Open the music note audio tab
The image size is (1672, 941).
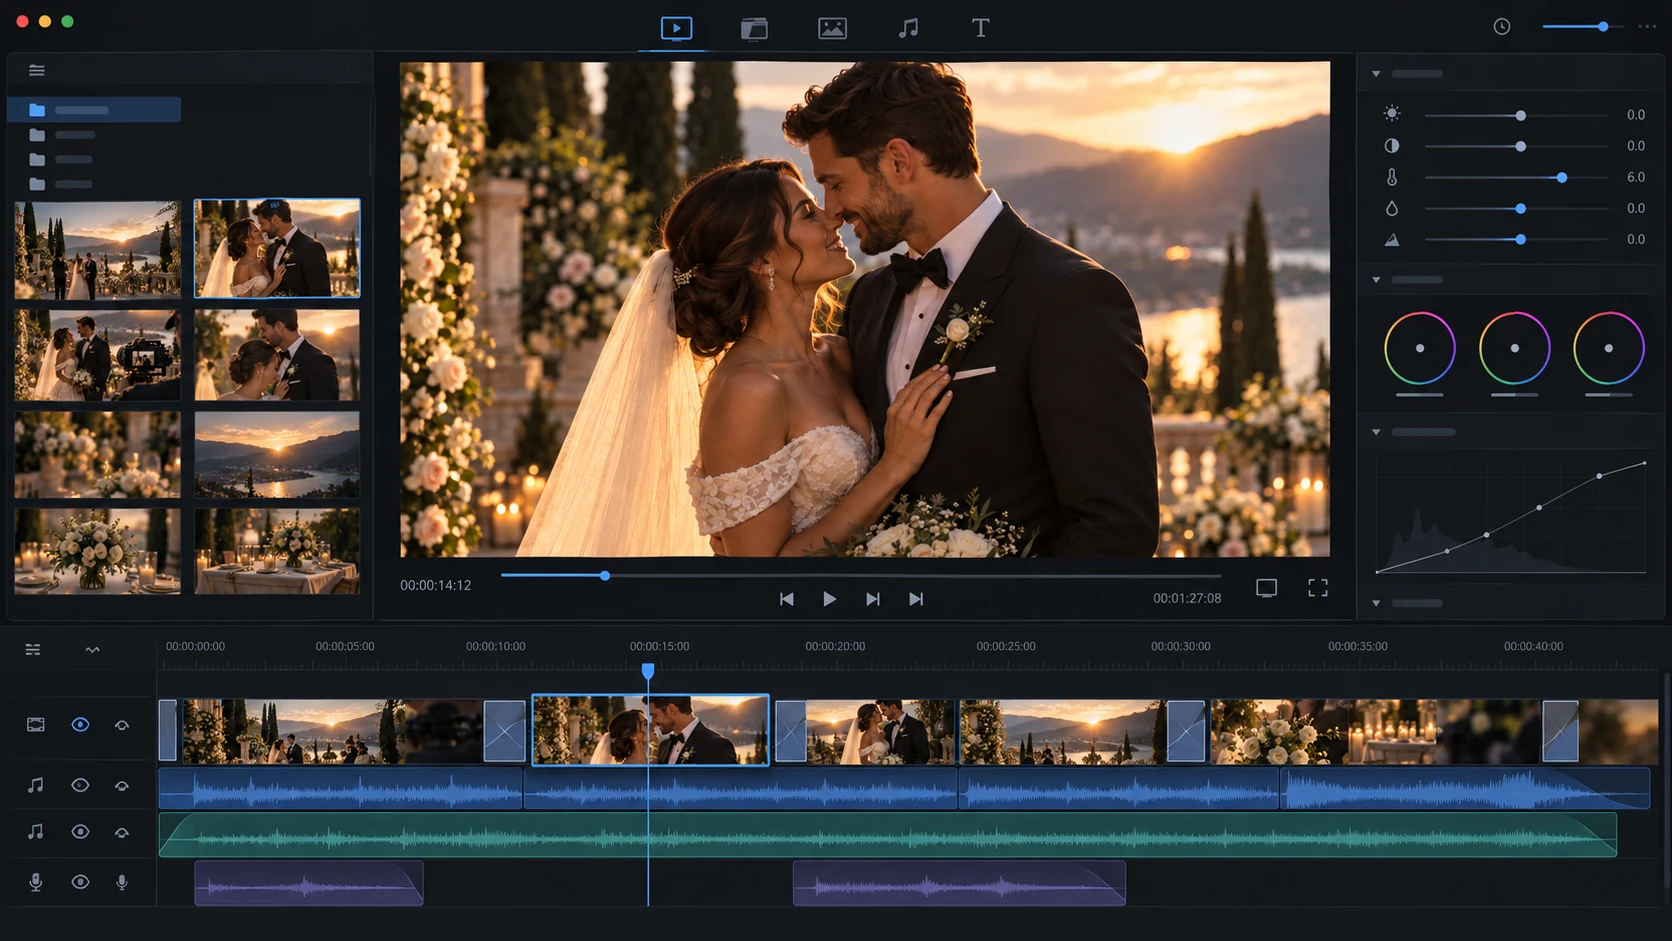point(908,28)
